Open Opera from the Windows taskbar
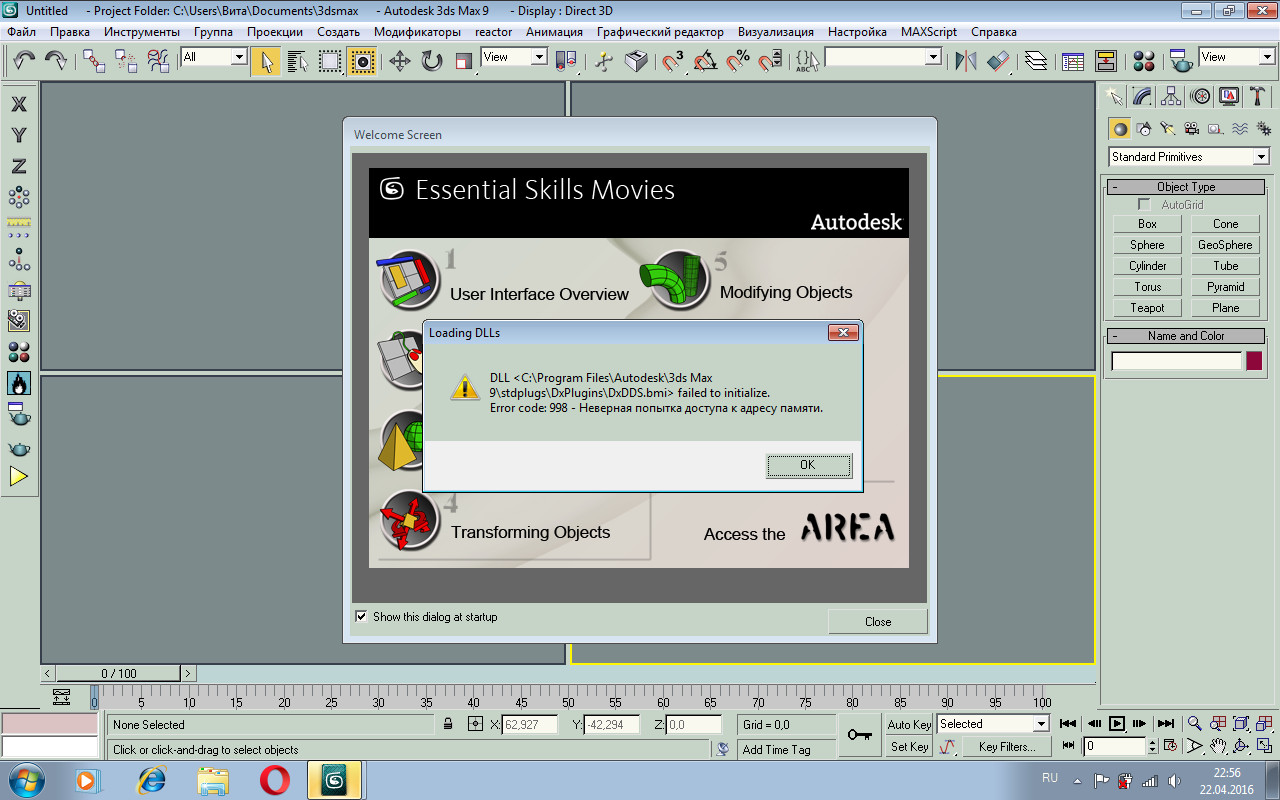Image resolution: width=1280 pixels, height=800 pixels. pos(275,779)
